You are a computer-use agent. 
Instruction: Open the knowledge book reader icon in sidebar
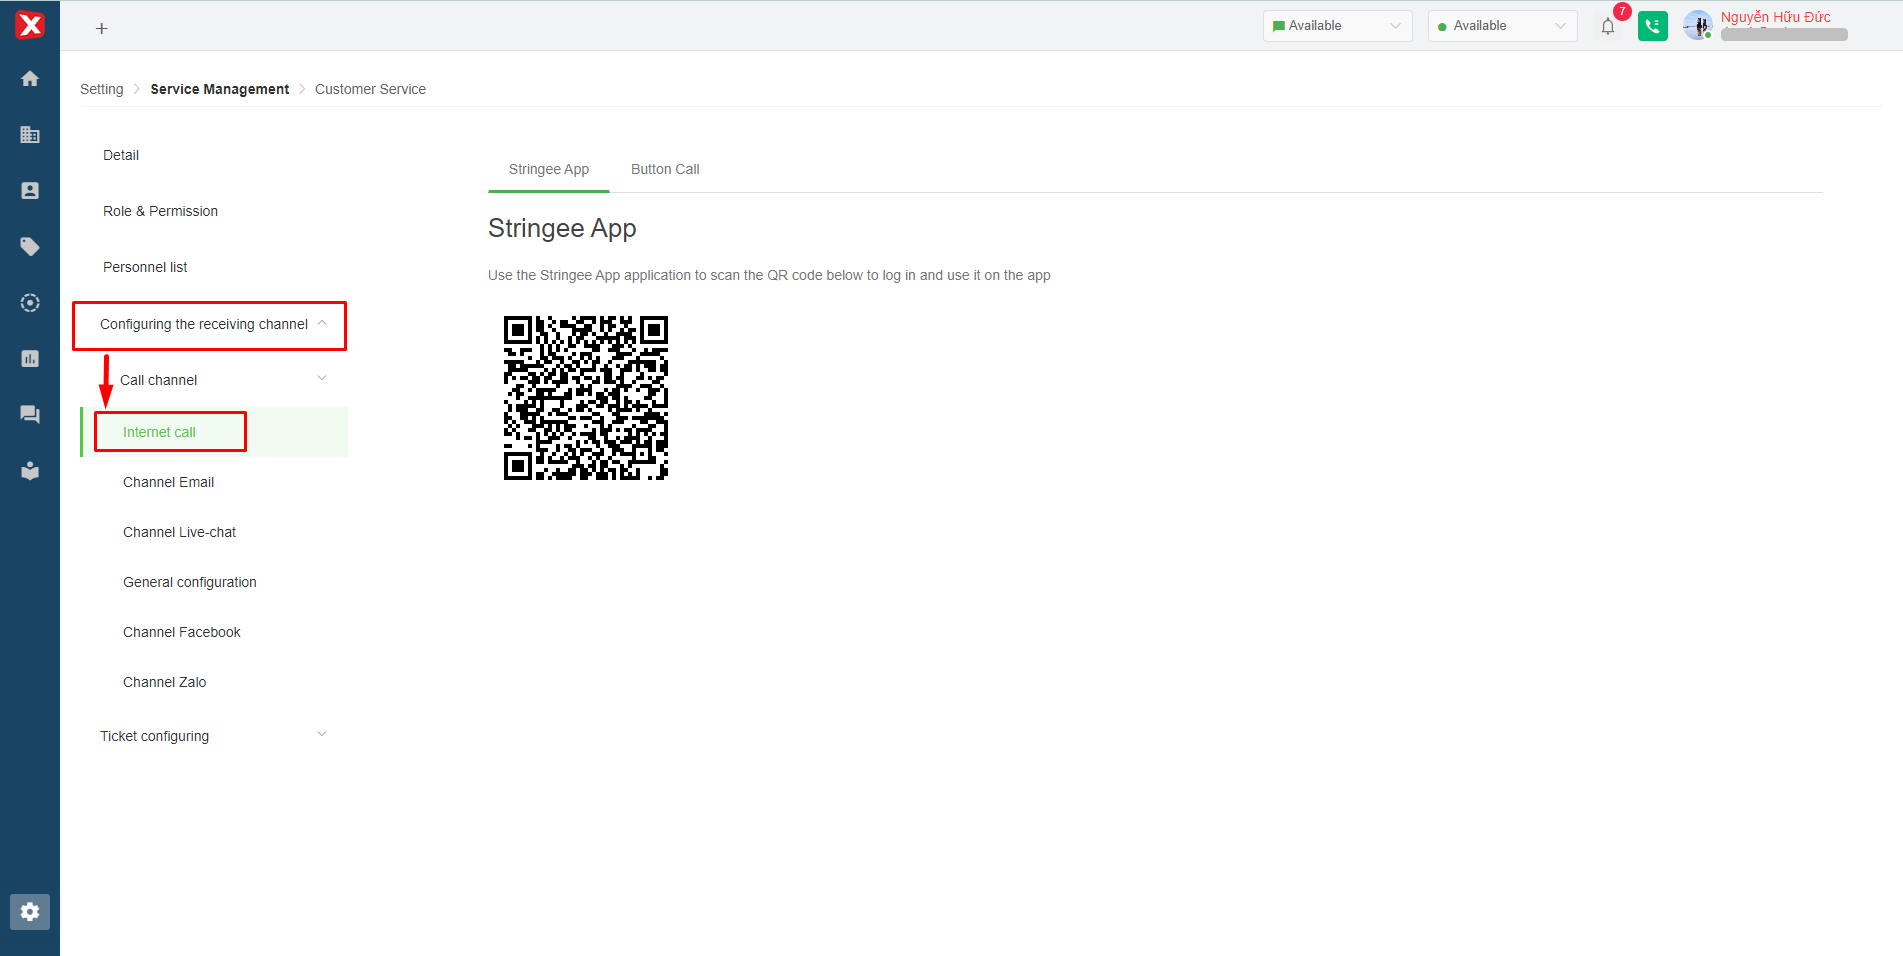click(30, 471)
